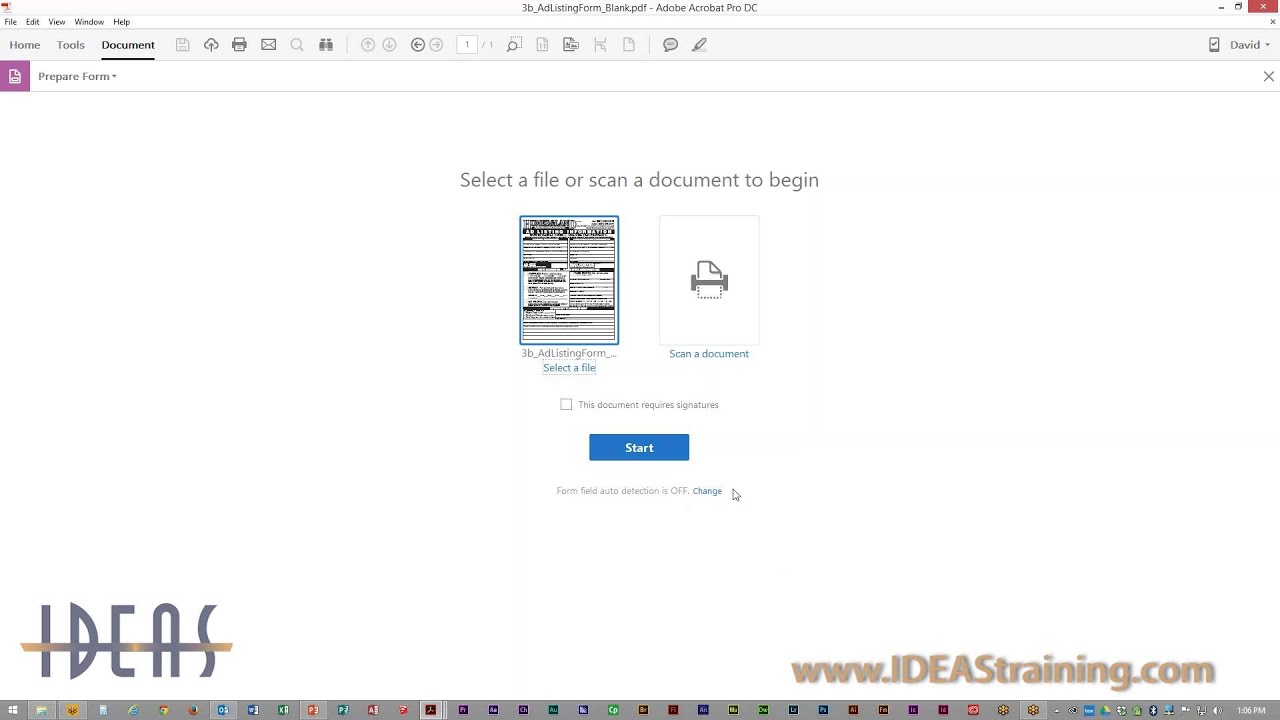Viewport: 1280px width, 720px height.
Task: Open Outlook from the taskbar
Action: (223, 710)
